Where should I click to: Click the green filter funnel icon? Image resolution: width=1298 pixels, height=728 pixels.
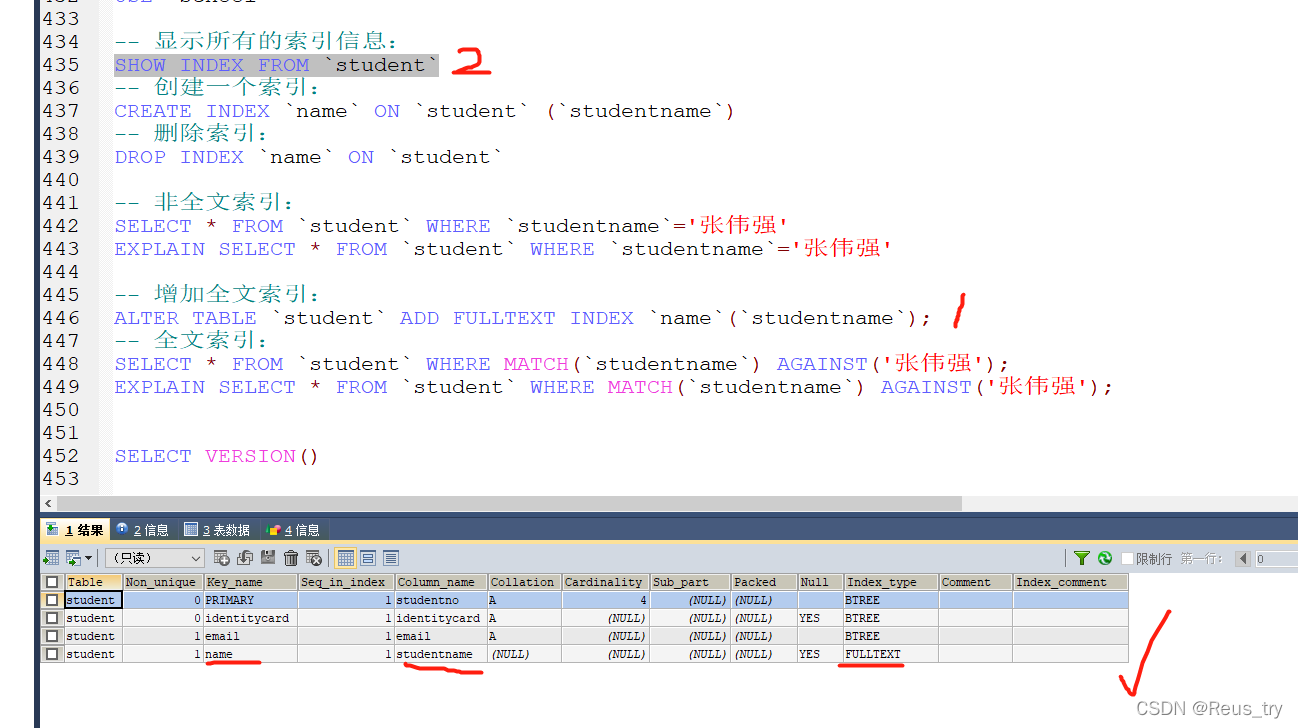coord(1082,558)
